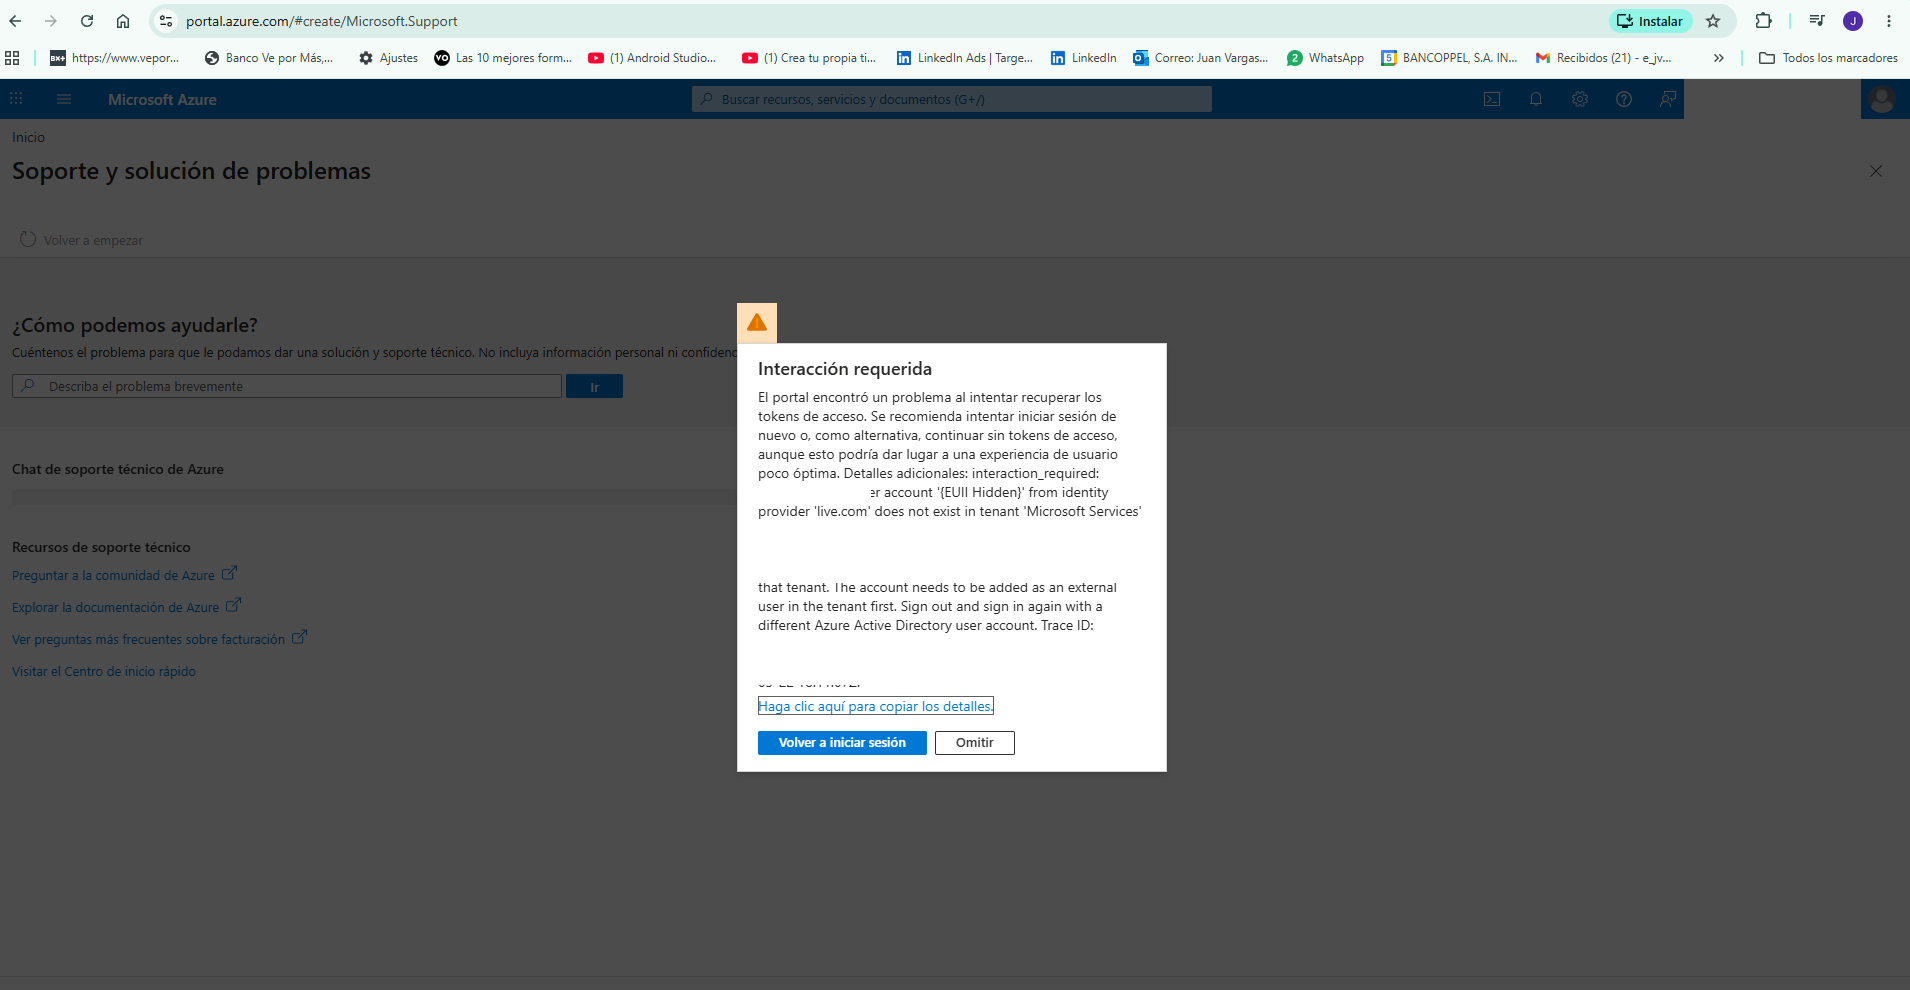View site information icon in address bar
Screen dimensions: 1910x990
point(166,21)
